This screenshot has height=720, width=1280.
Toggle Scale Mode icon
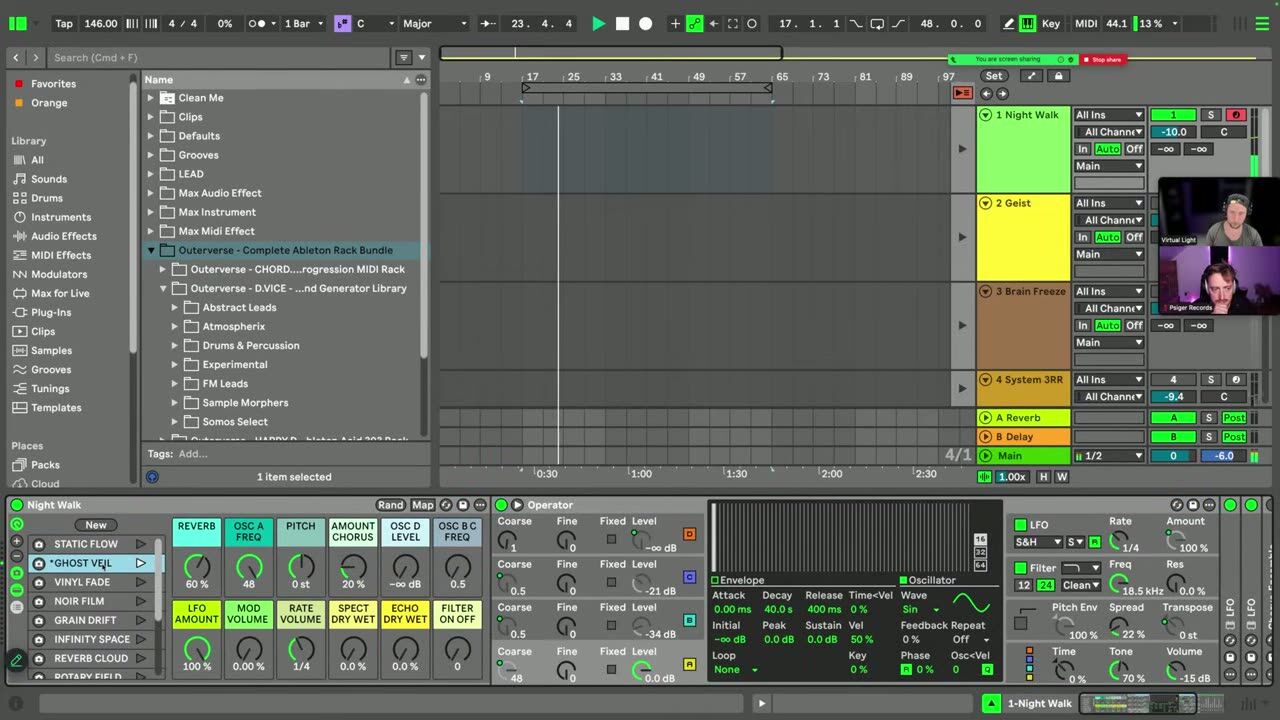click(343, 23)
